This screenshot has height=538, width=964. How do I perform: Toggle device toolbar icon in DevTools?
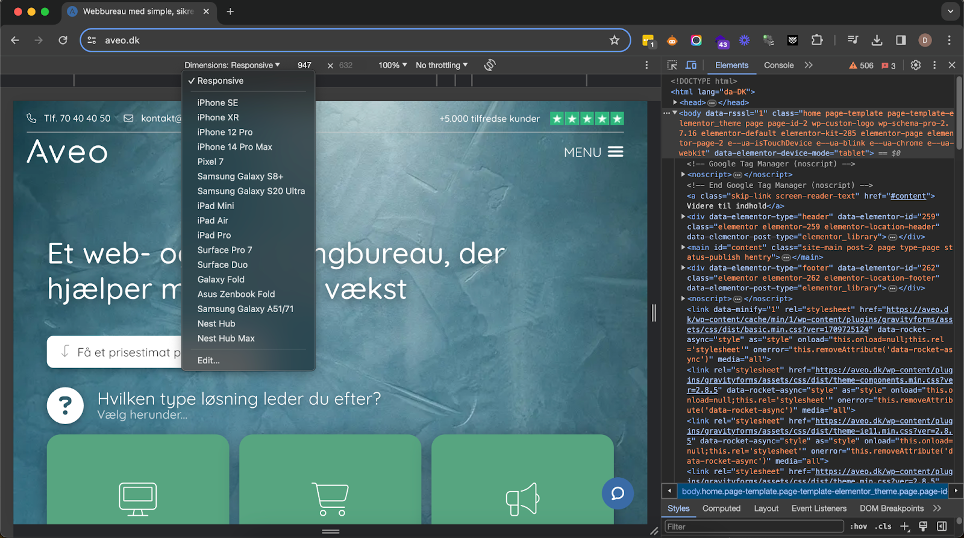click(691, 65)
